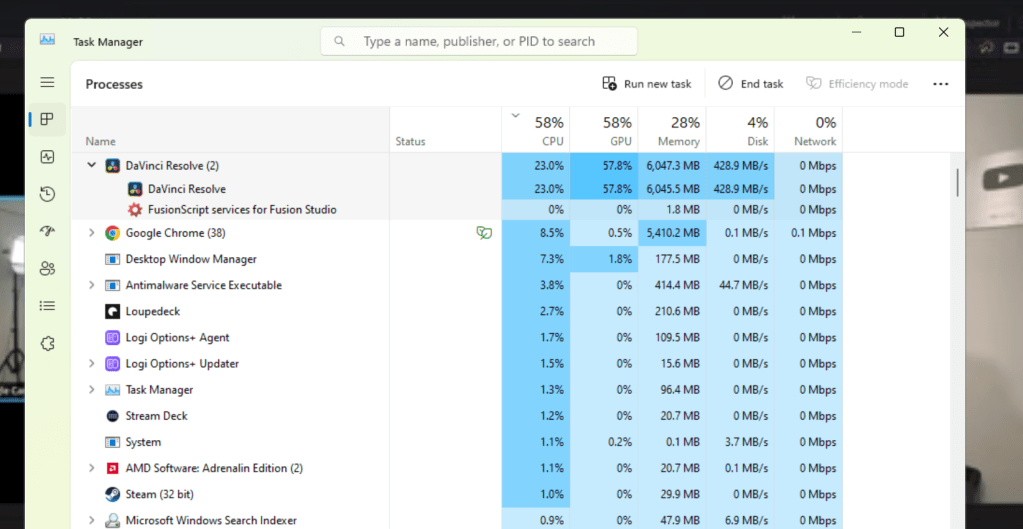This screenshot has width=1023, height=529.
Task: Click the Efficiency mode button
Action: click(x=857, y=83)
